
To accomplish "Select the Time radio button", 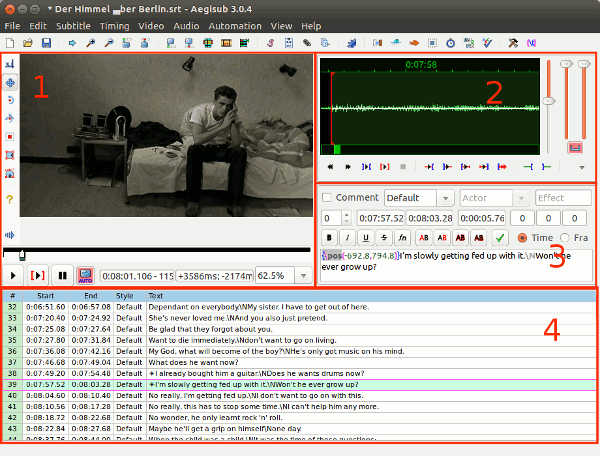I will pyautogui.click(x=522, y=238).
